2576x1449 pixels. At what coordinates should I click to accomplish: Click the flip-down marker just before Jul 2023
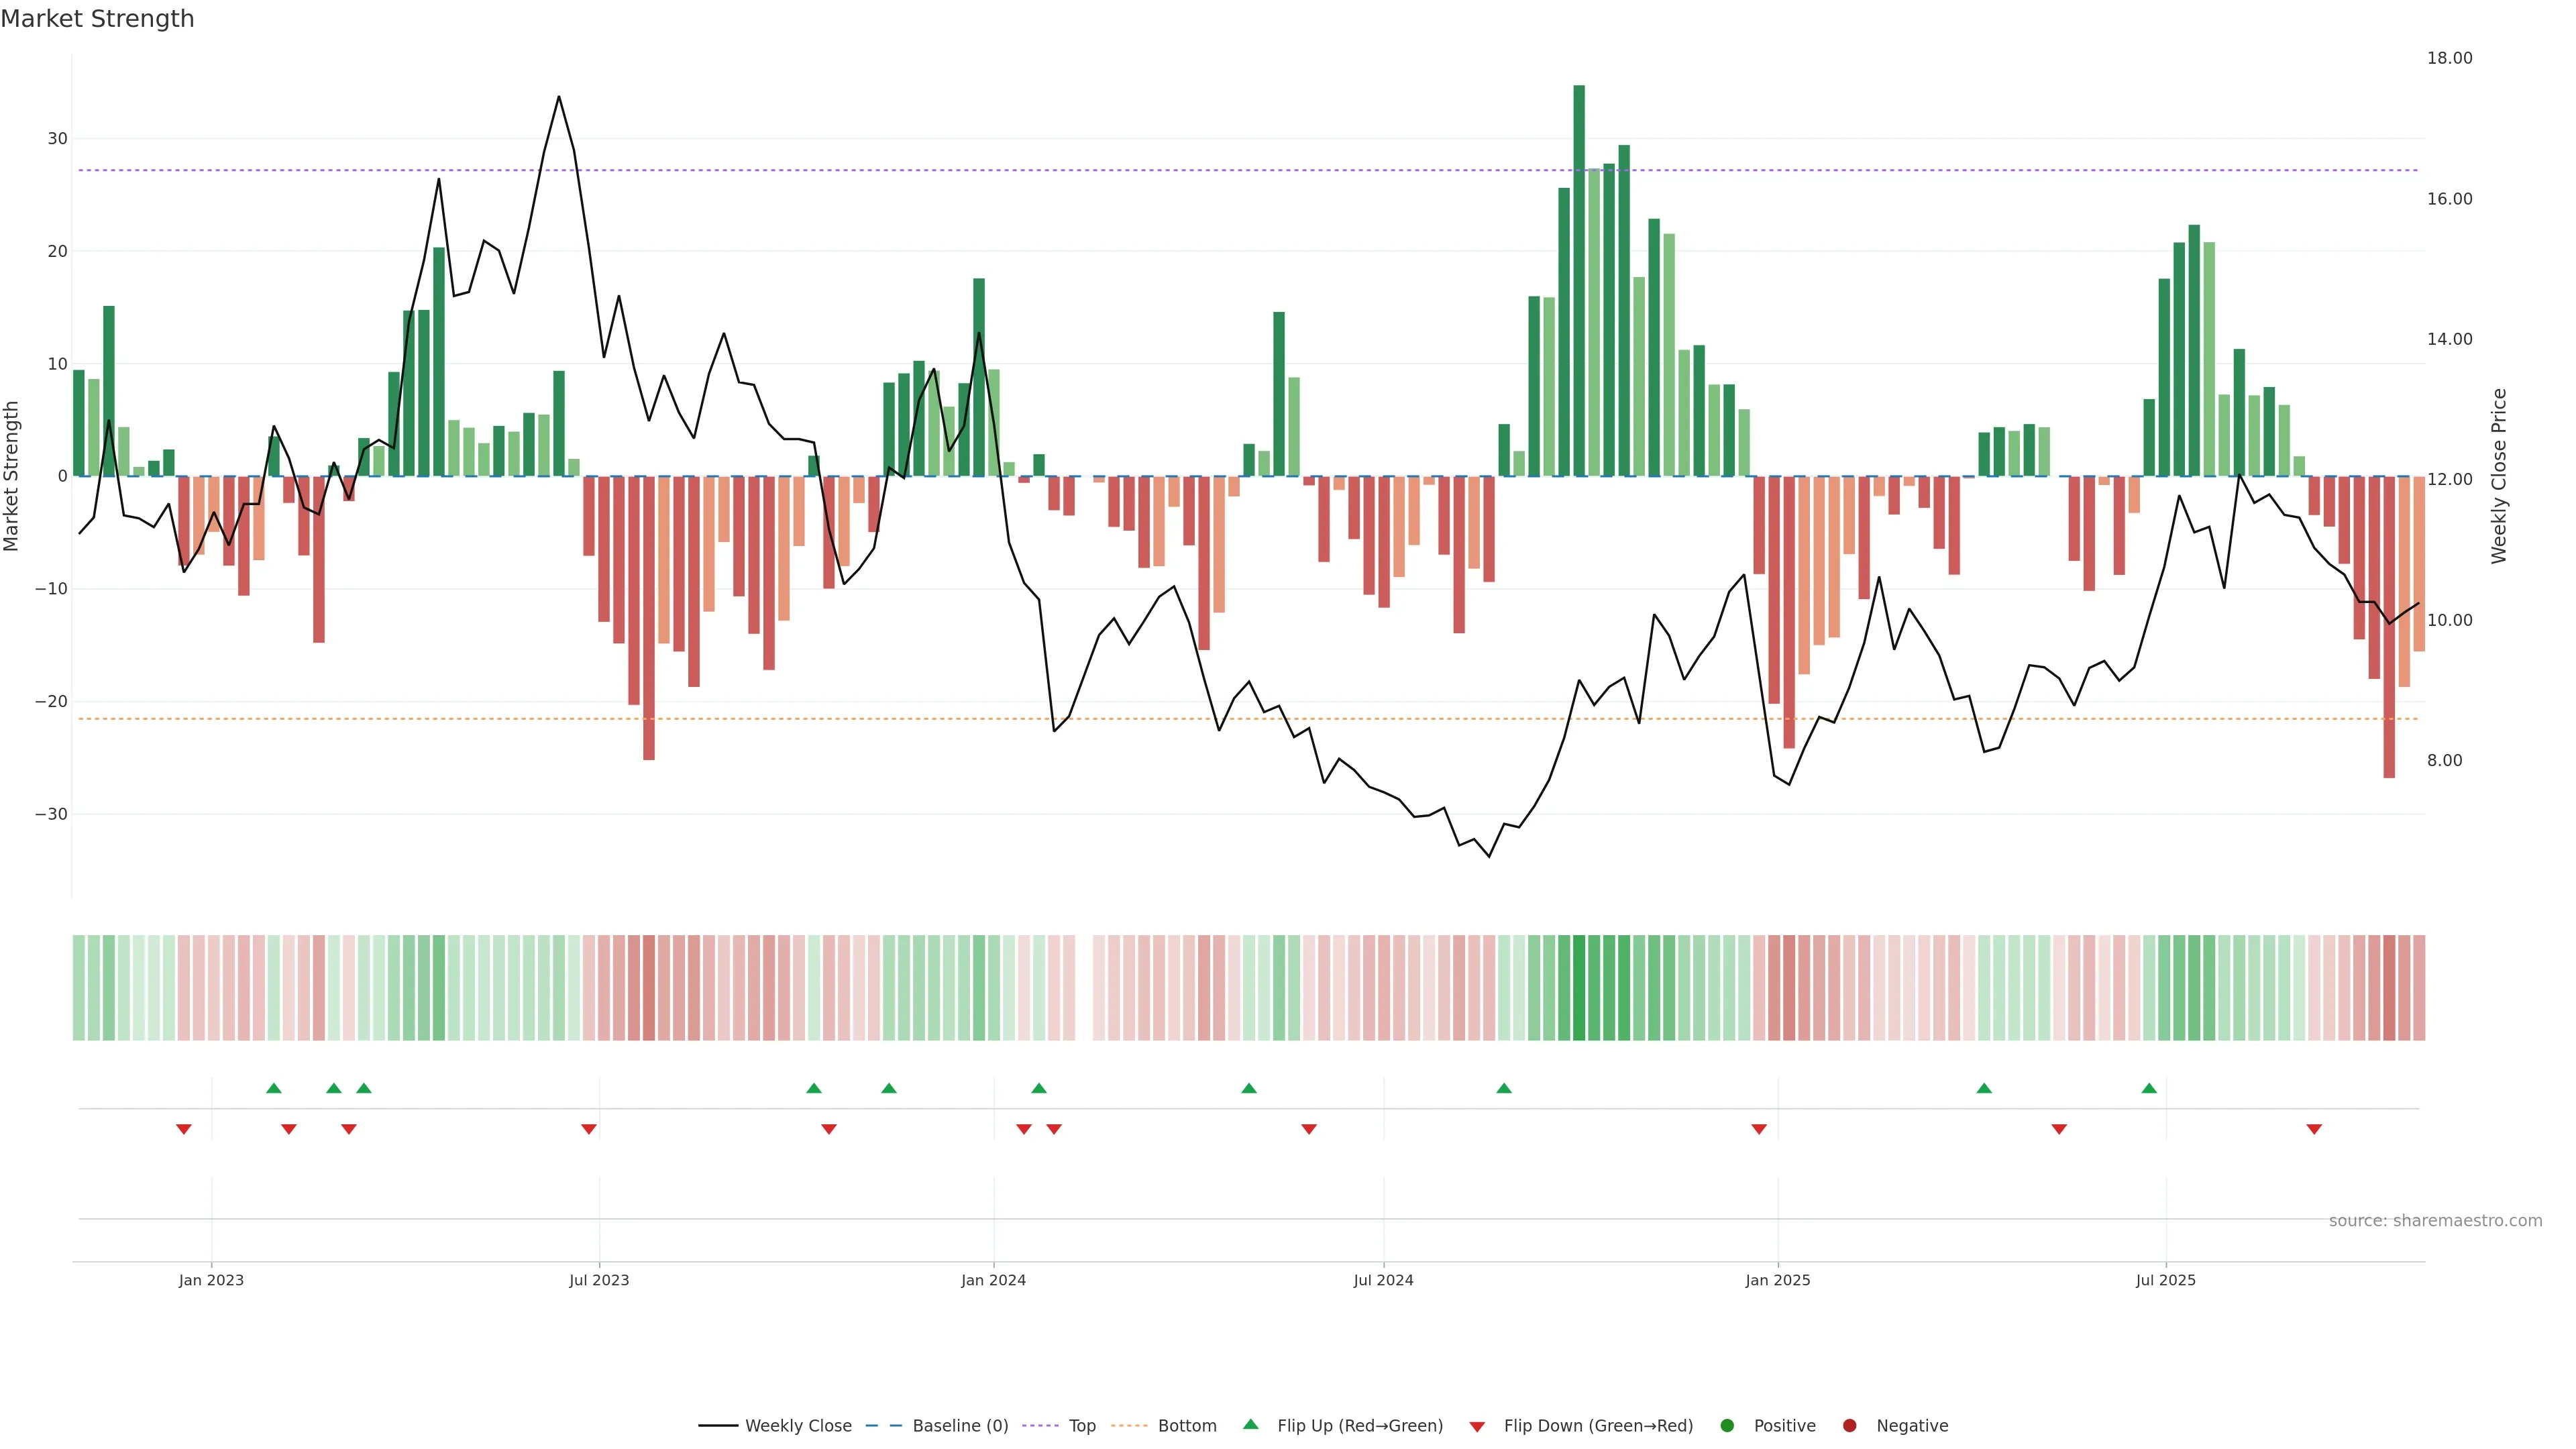[589, 1129]
